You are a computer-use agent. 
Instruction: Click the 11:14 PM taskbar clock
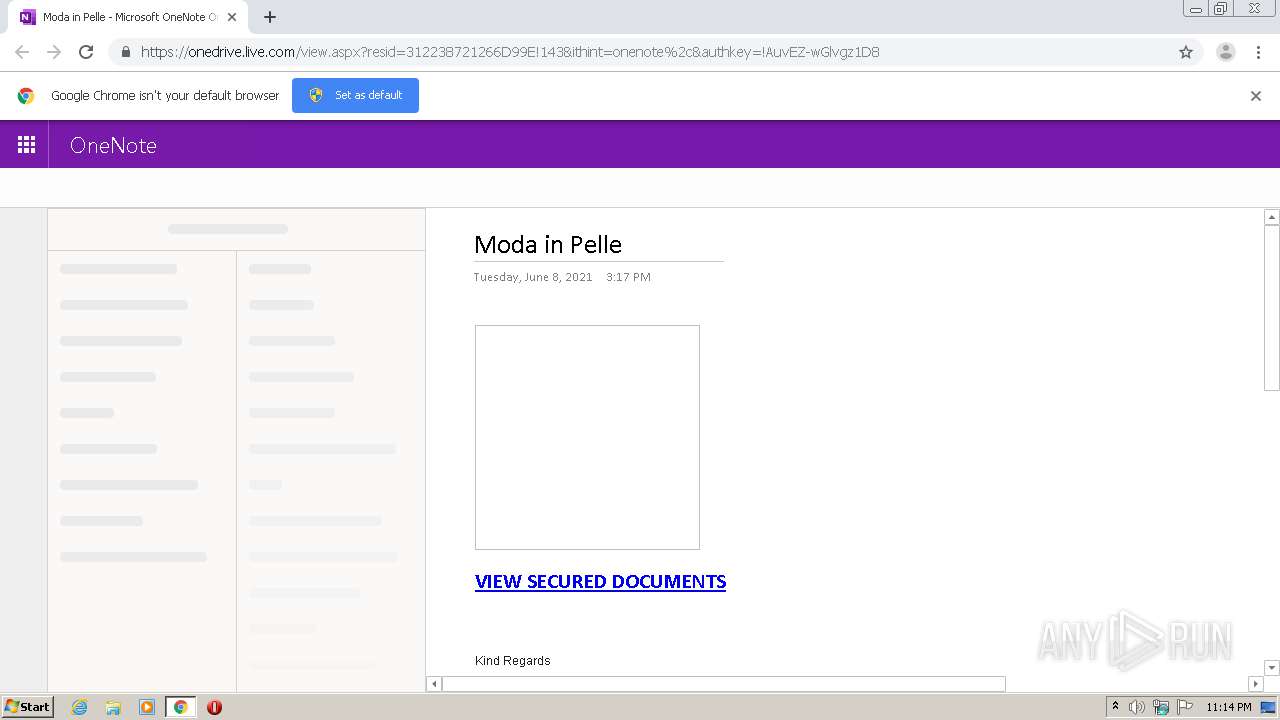1229,707
